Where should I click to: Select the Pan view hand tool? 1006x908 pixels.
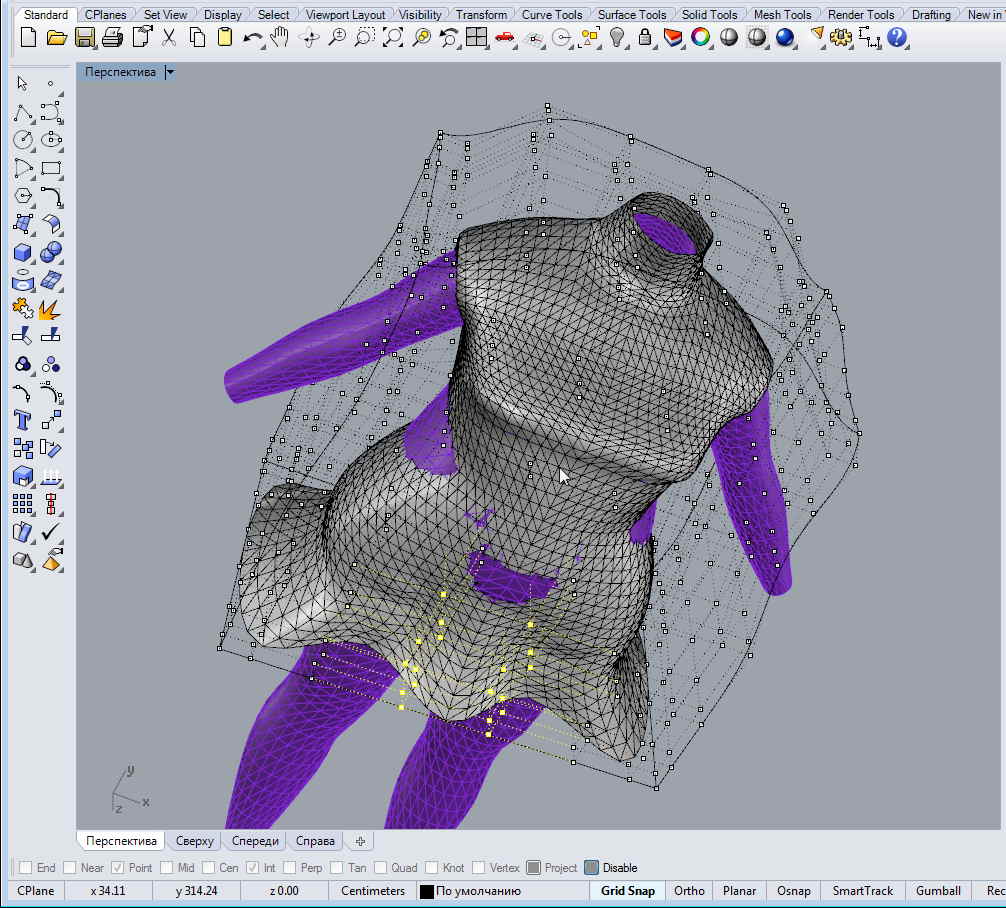281,38
